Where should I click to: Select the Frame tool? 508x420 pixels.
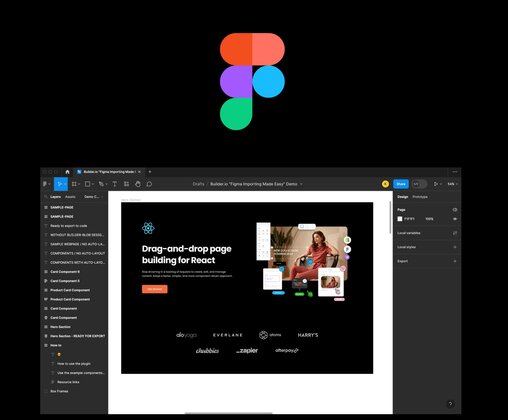(x=74, y=184)
